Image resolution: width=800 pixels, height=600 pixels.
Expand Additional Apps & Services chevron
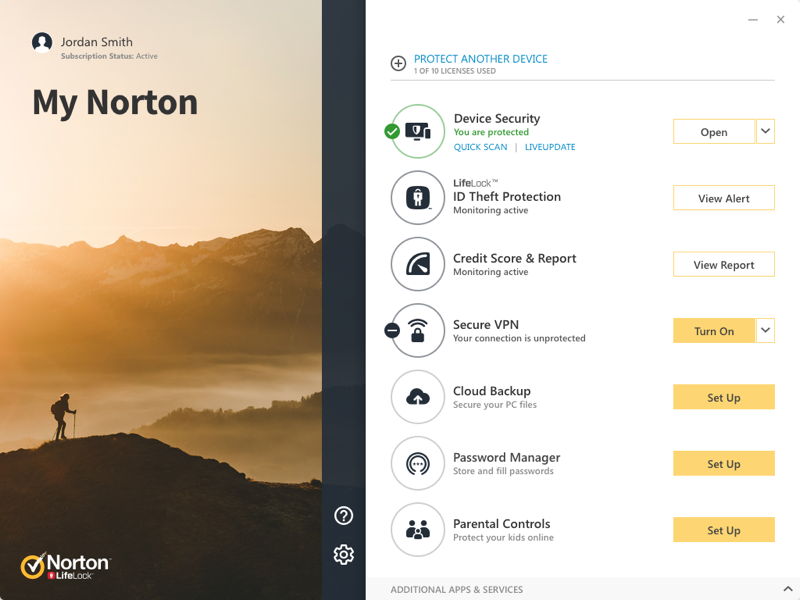coord(788,589)
